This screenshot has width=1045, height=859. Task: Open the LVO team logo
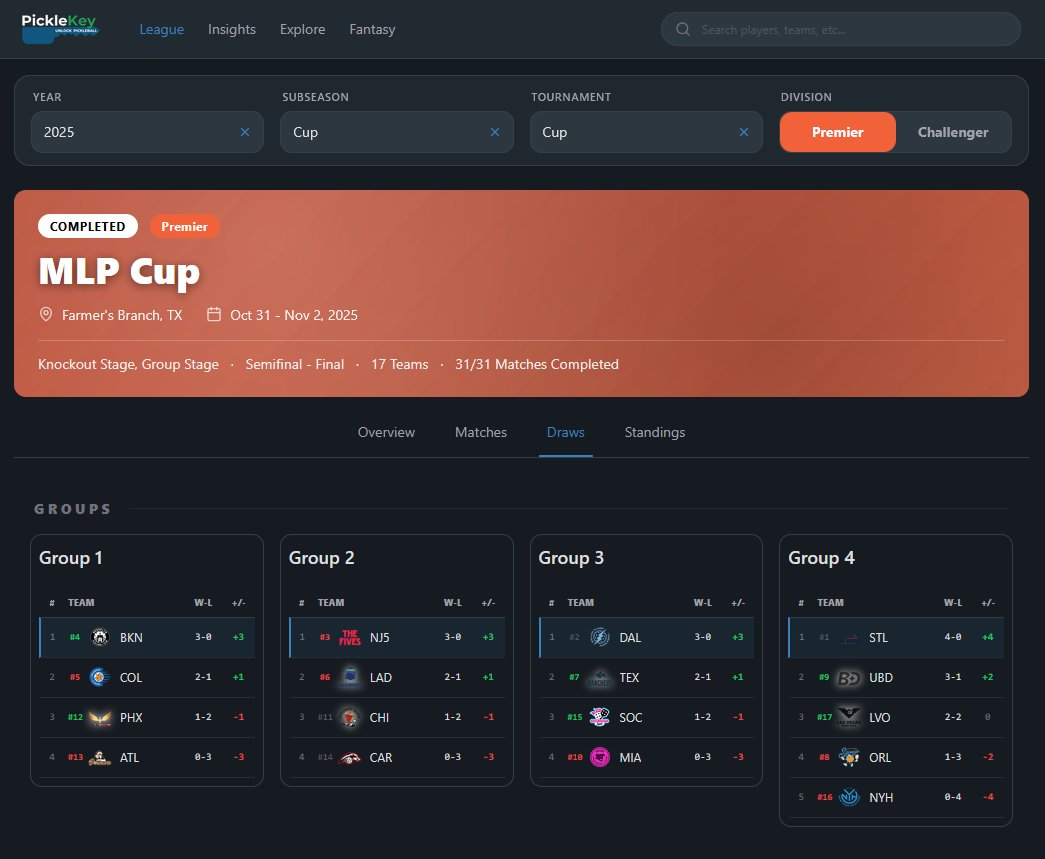point(849,717)
